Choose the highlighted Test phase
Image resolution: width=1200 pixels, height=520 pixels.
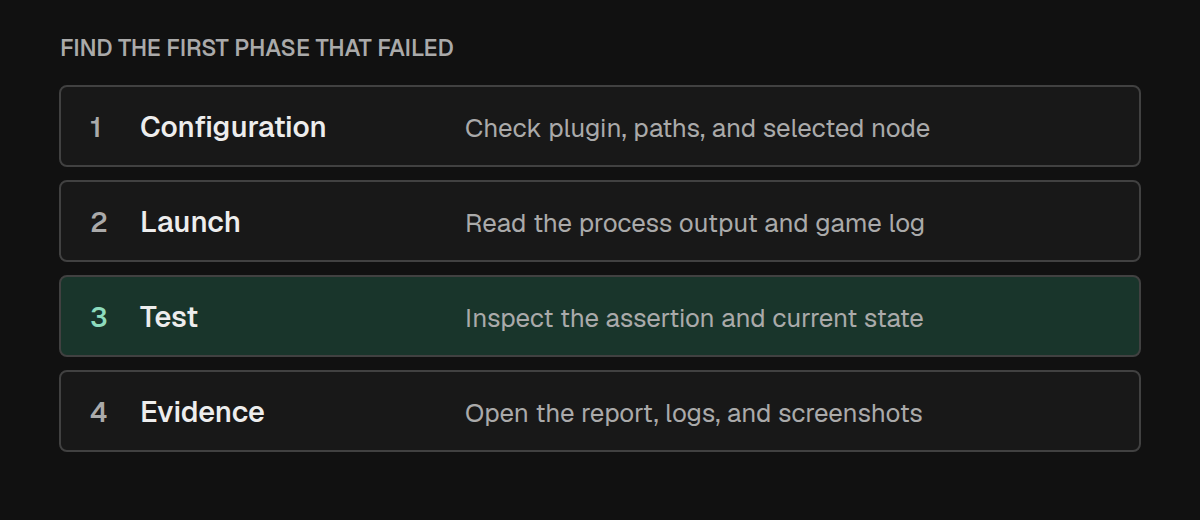point(600,316)
